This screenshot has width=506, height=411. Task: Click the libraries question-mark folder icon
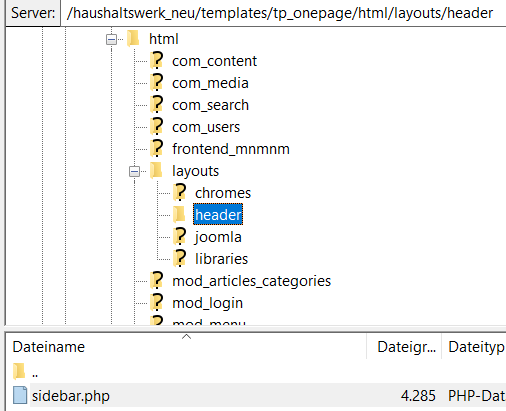[179, 258]
